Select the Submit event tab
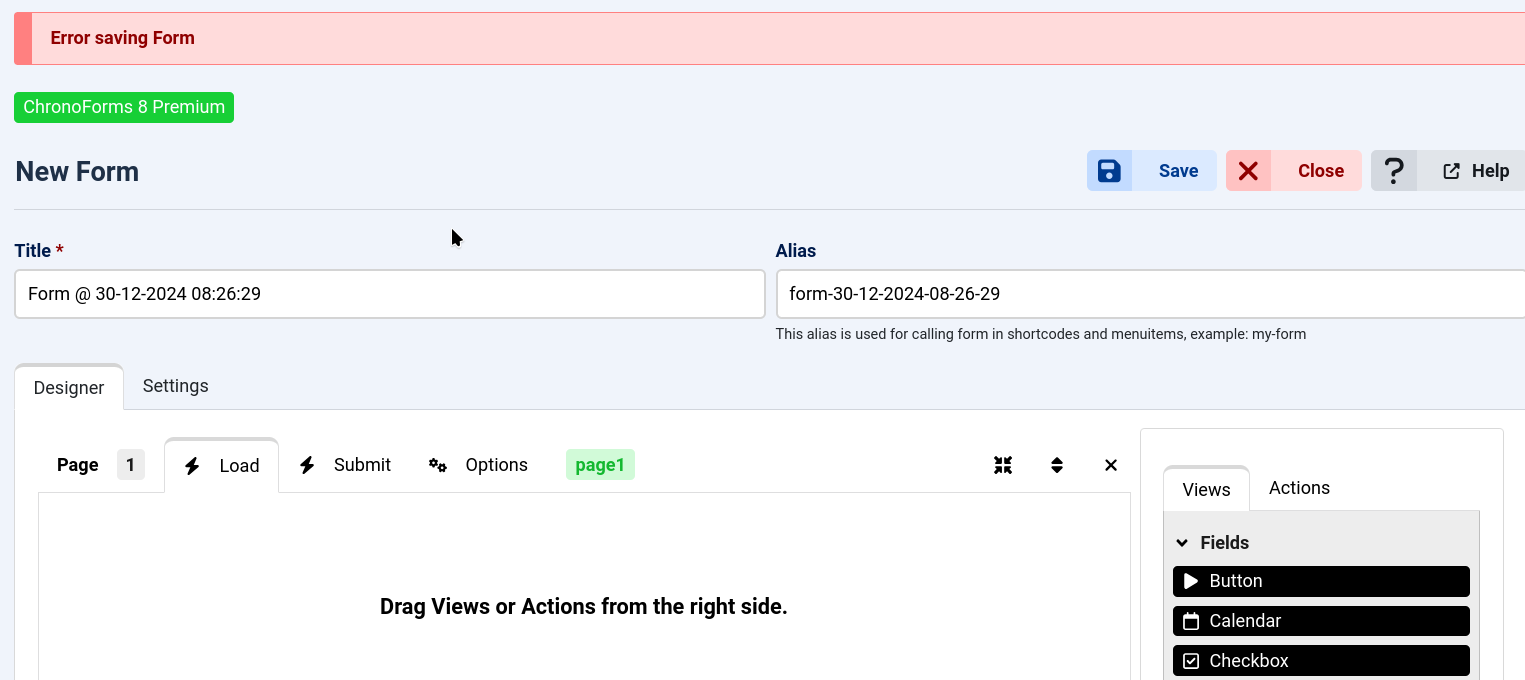Viewport: 1525px width, 680px height. [346, 465]
